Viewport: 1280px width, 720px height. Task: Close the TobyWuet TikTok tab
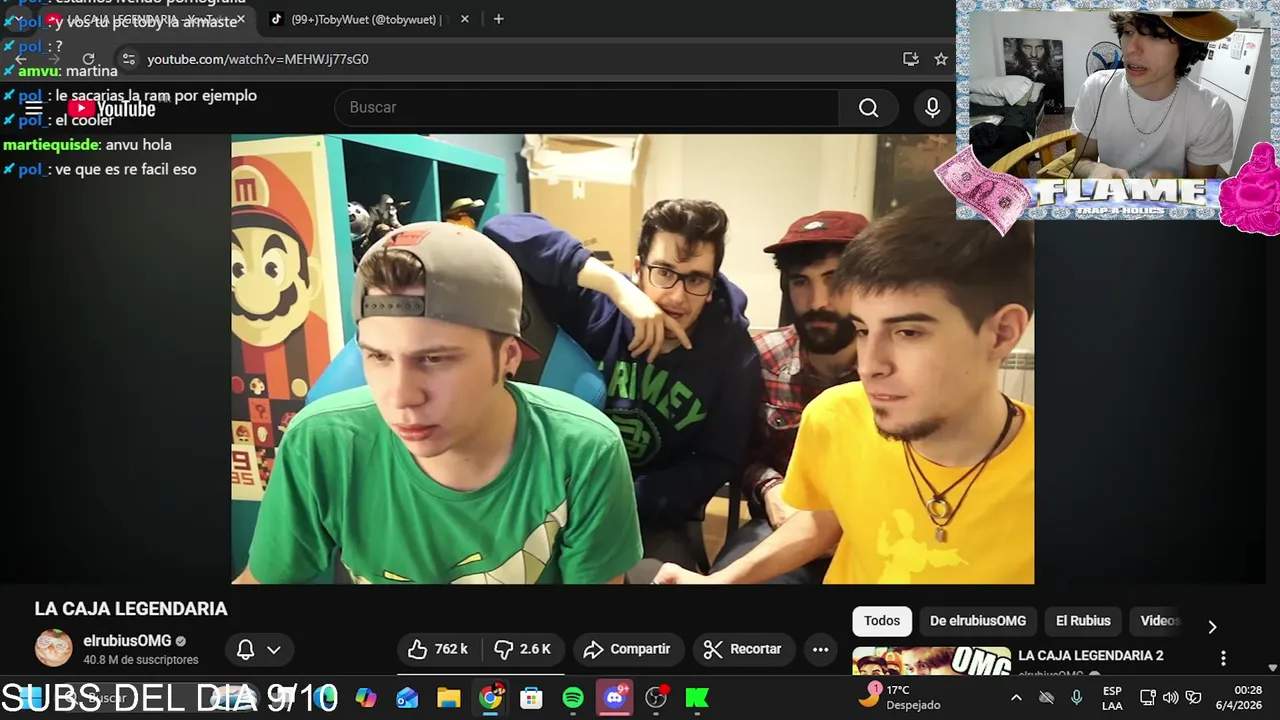[464, 19]
